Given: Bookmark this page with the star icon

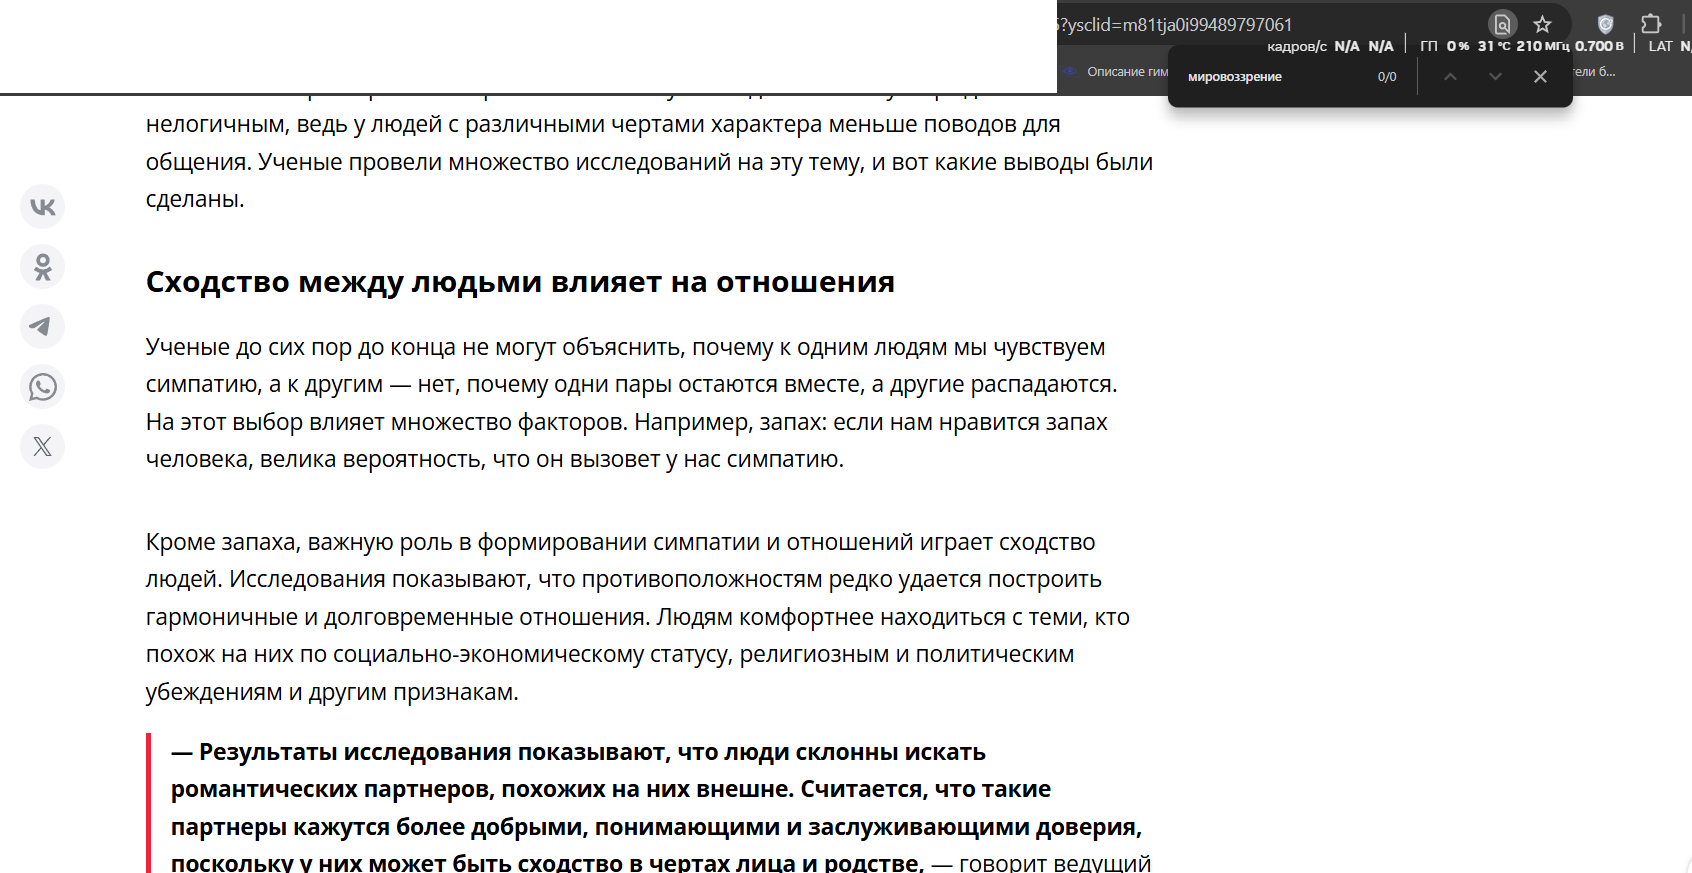Looking at the screenshot, I should [x=1543, y=24].
